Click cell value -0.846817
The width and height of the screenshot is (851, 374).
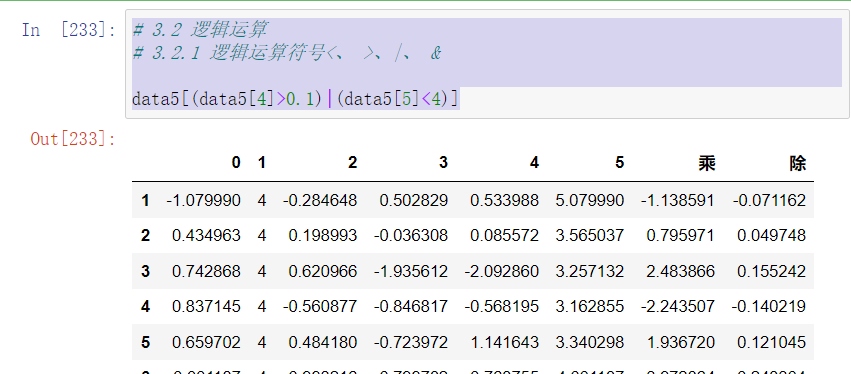click(x=411, y=307)
